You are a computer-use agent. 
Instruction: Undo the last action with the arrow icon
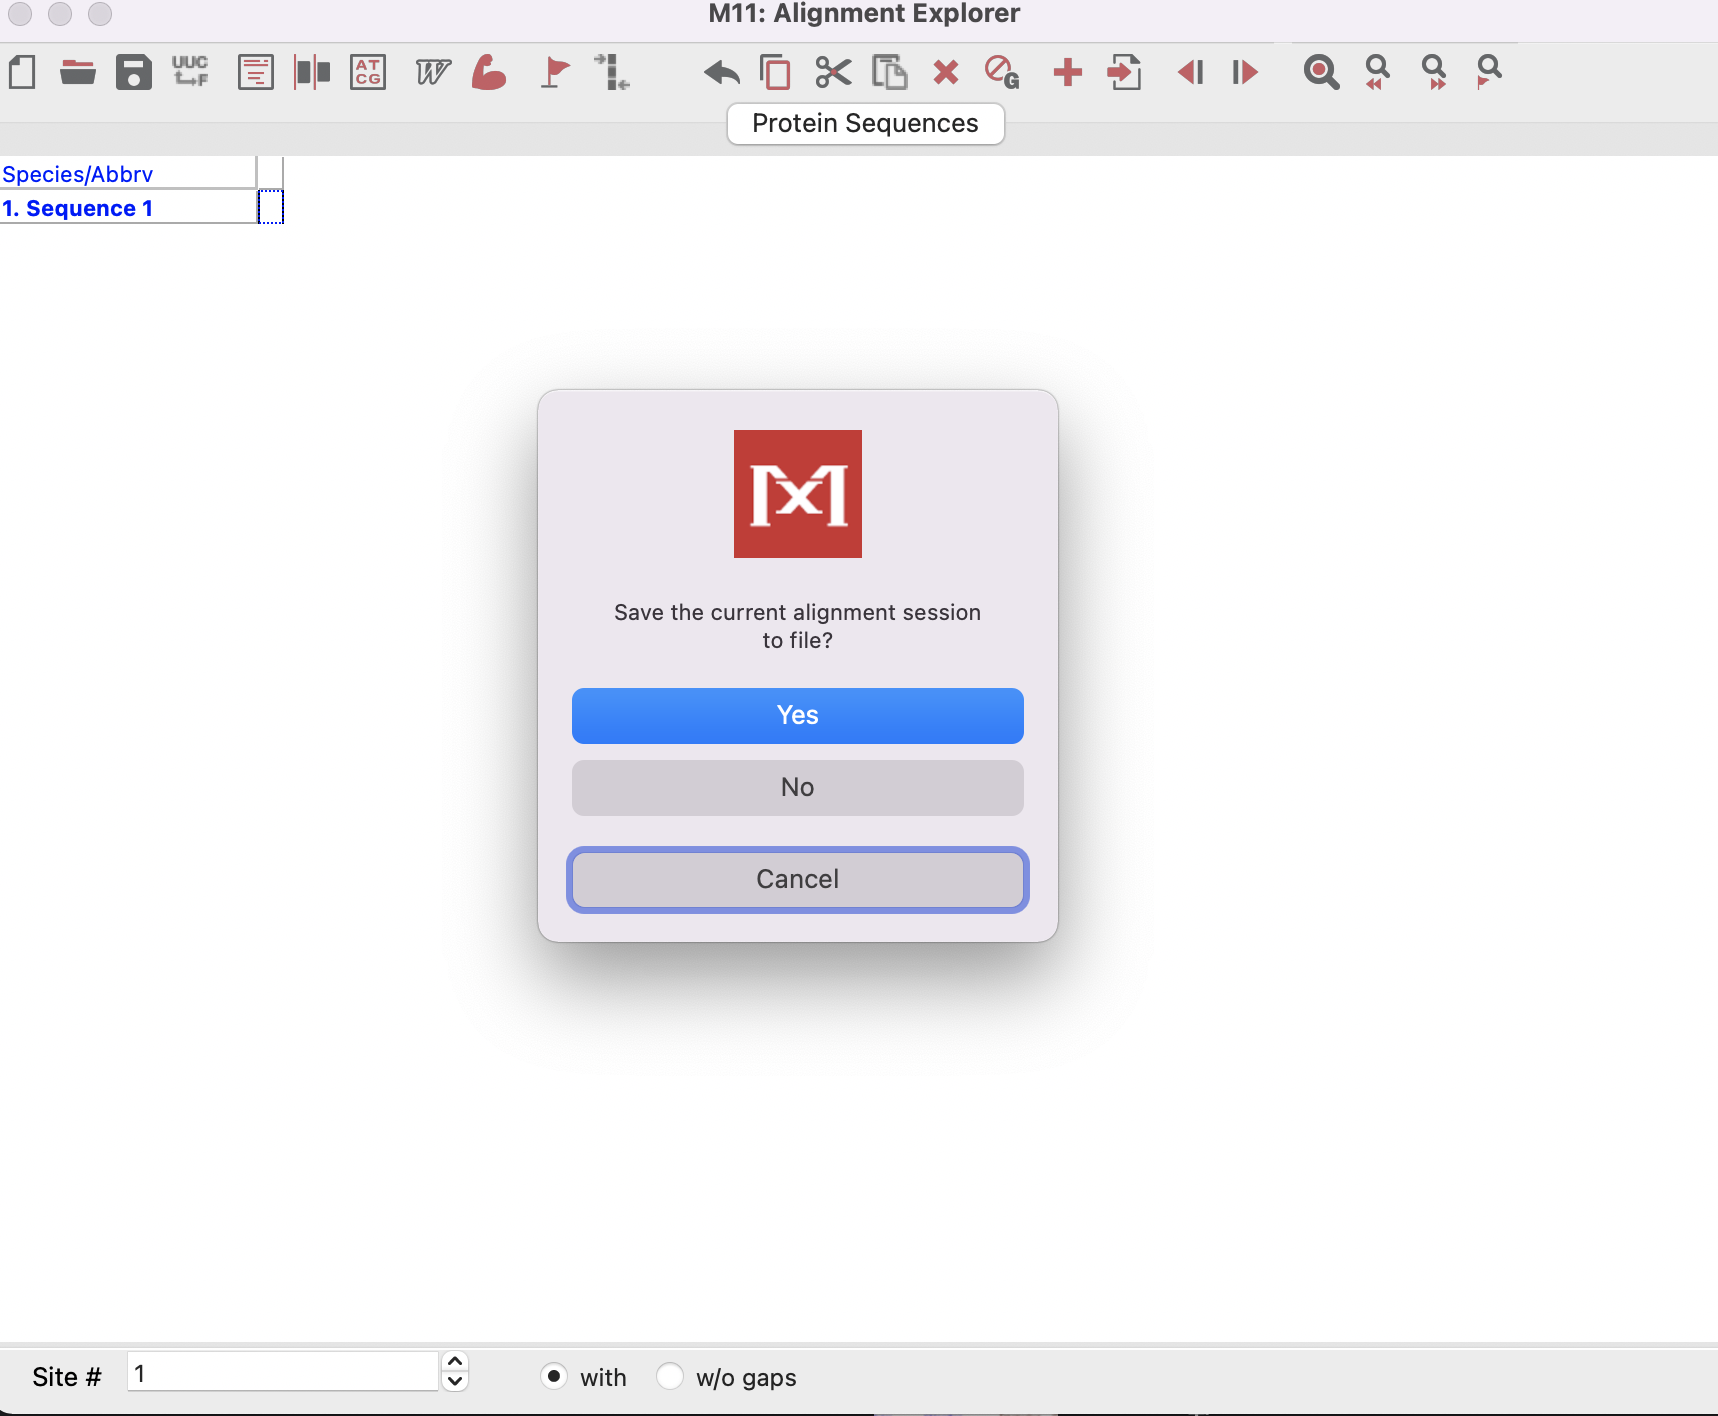pos(721,73)
